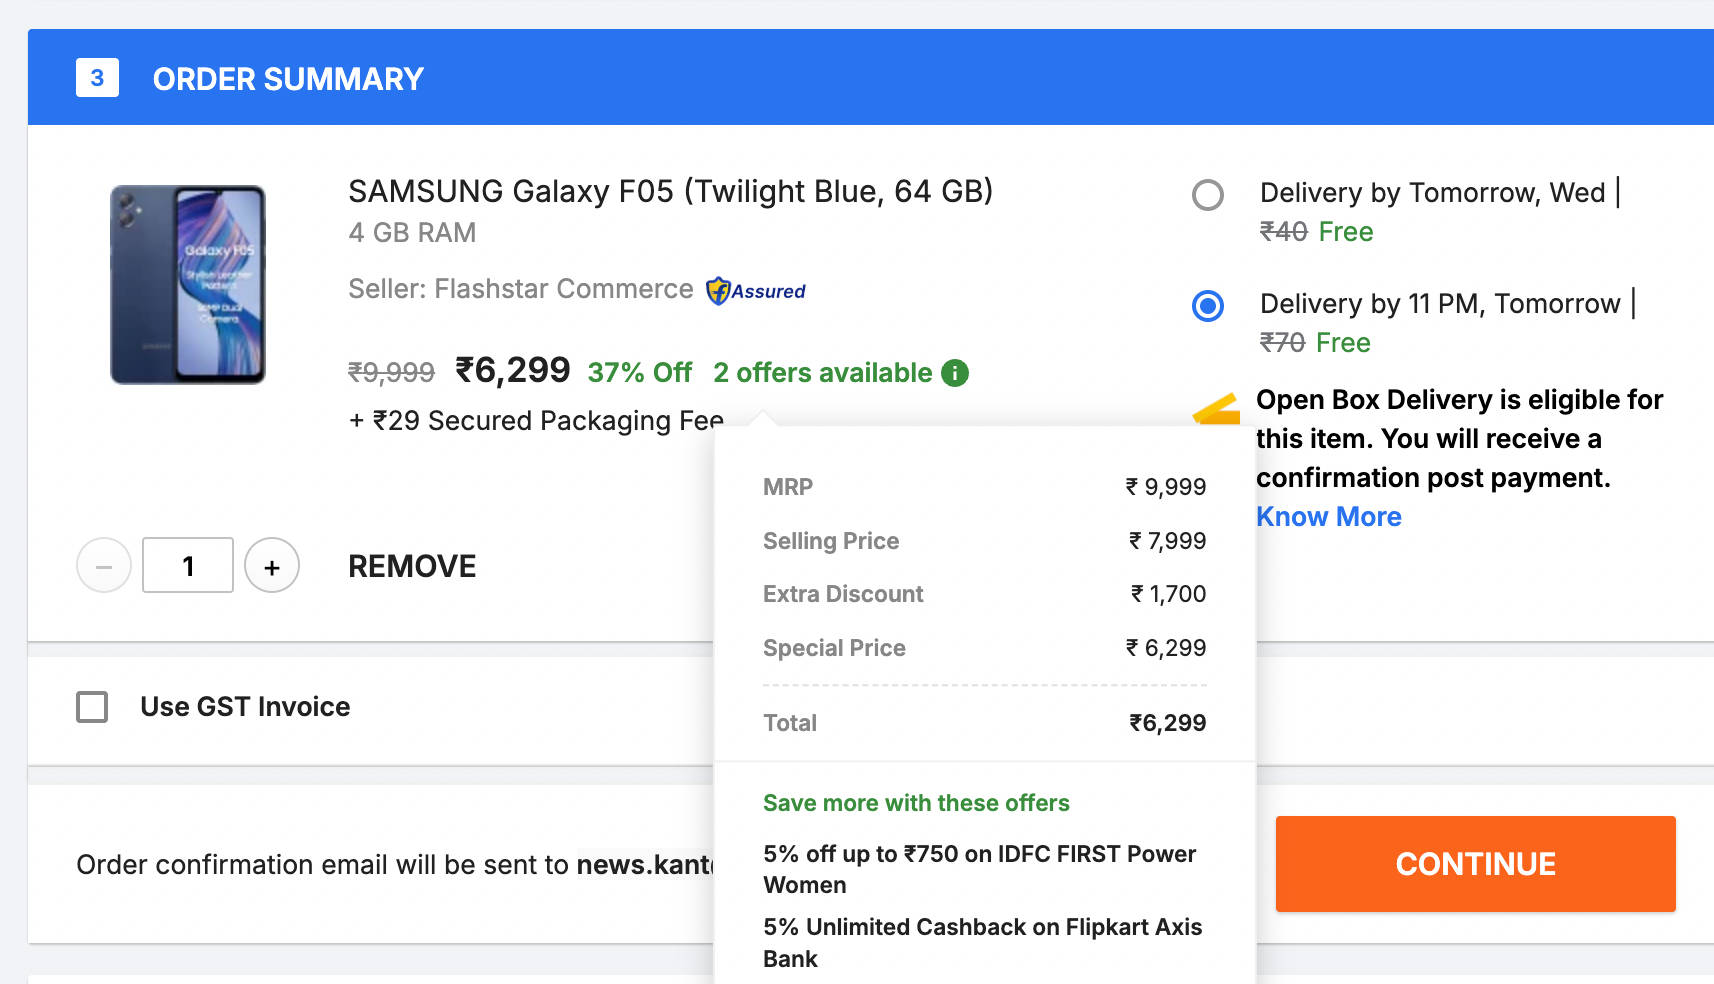Viewport: 1714px width, 984px height.
Task: Enable the Use GST Invoice checkbox
Action: click(92, 707)
